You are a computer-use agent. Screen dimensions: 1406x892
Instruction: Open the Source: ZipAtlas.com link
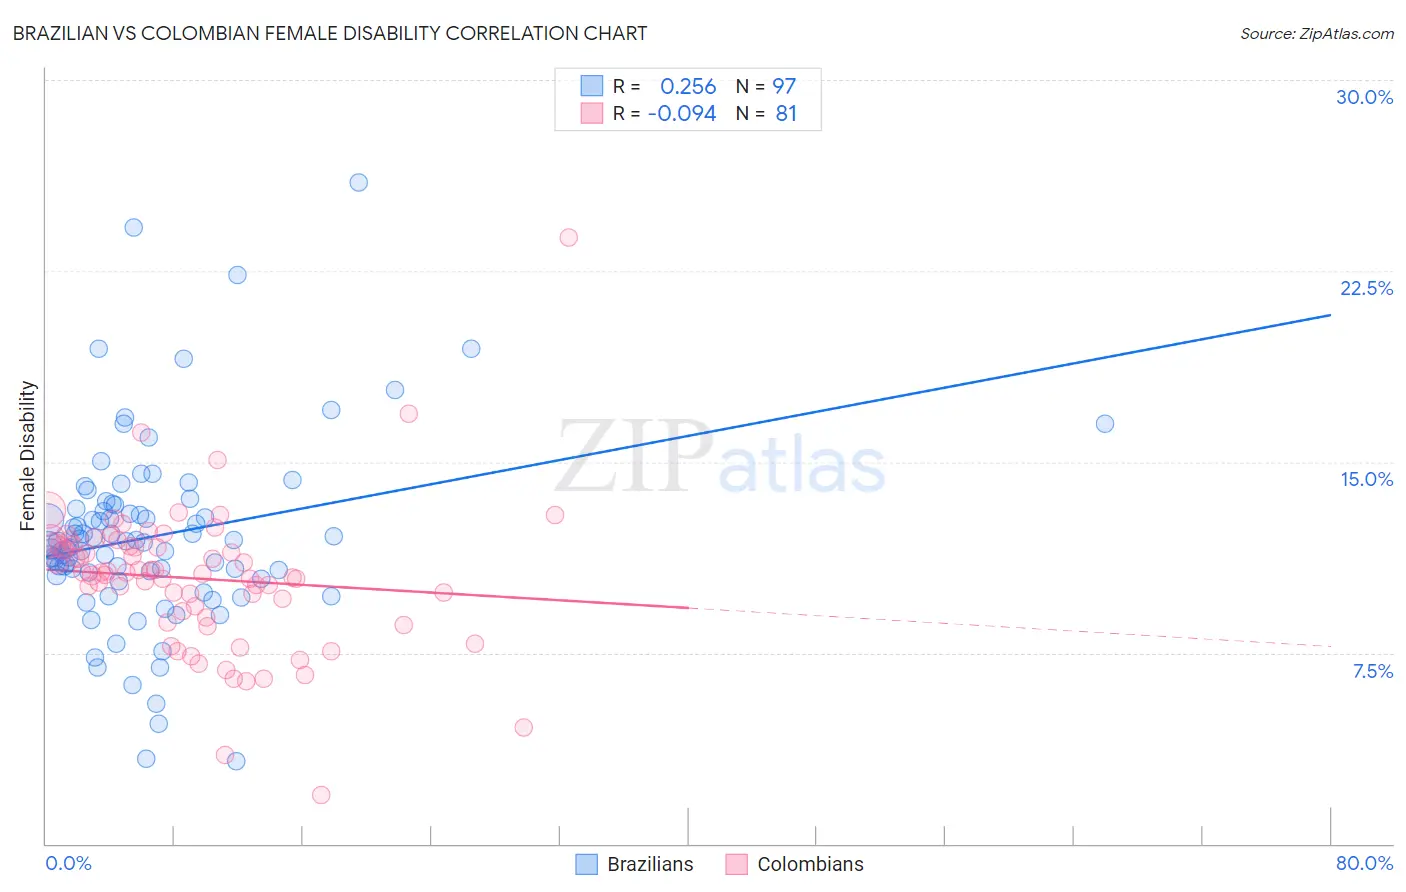click(1317, 33)
